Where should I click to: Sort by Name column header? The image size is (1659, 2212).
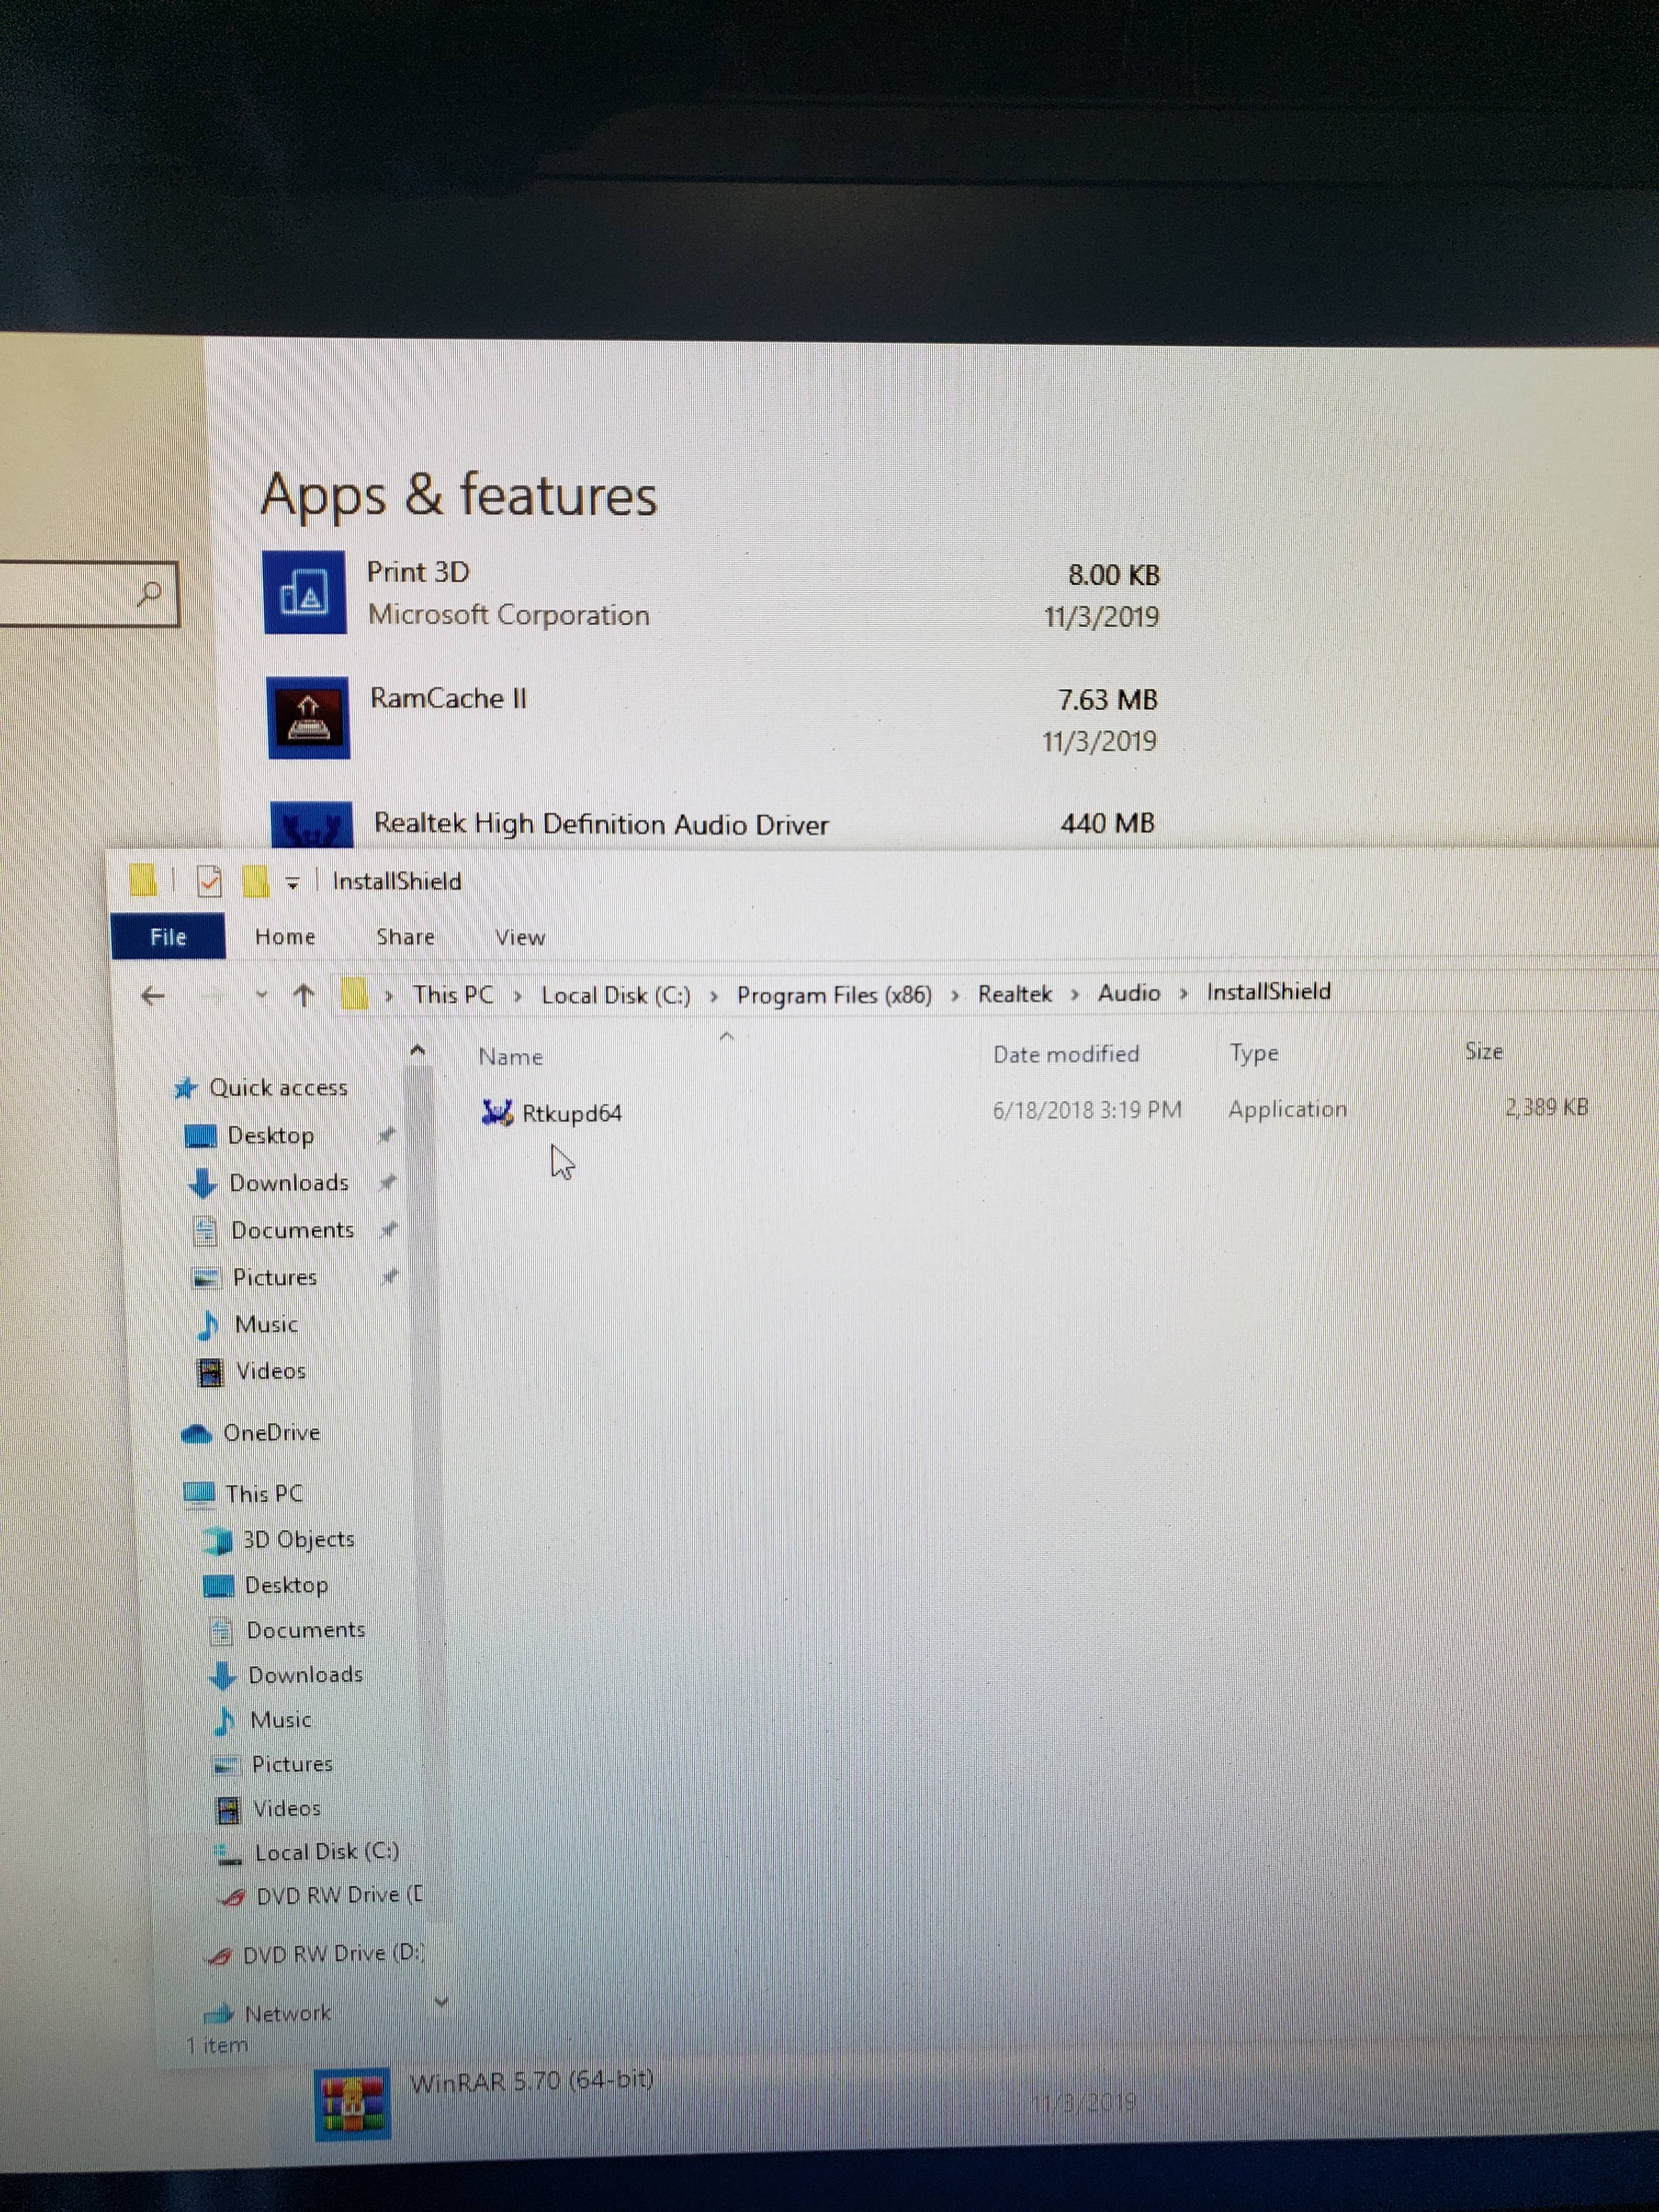pyautogui.click(x=510, y=1057)
